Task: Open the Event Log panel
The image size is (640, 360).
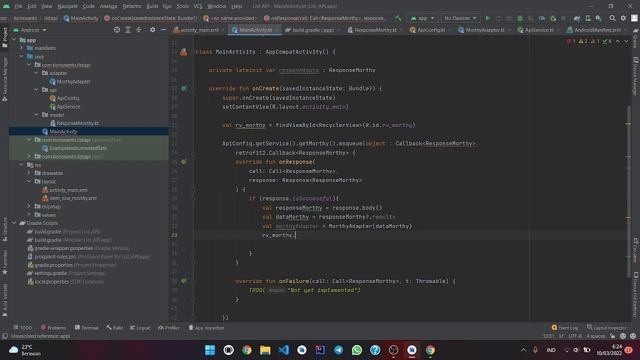Action: [x=564, y=327]
